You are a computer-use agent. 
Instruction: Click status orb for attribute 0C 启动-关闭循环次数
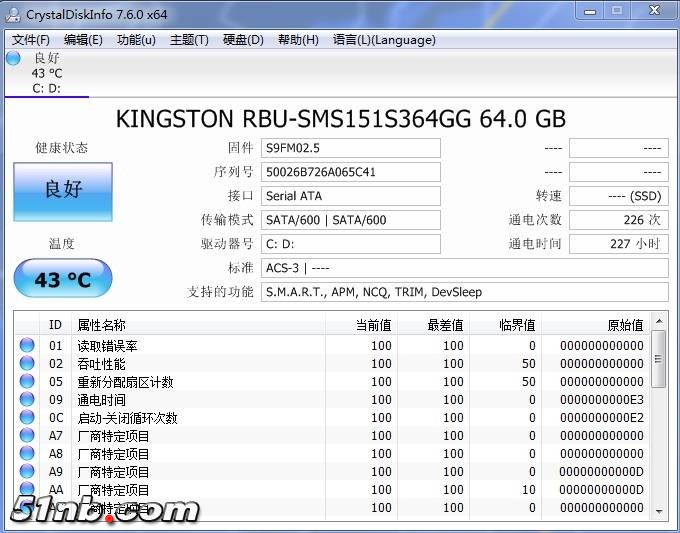[x=27, y=418]
